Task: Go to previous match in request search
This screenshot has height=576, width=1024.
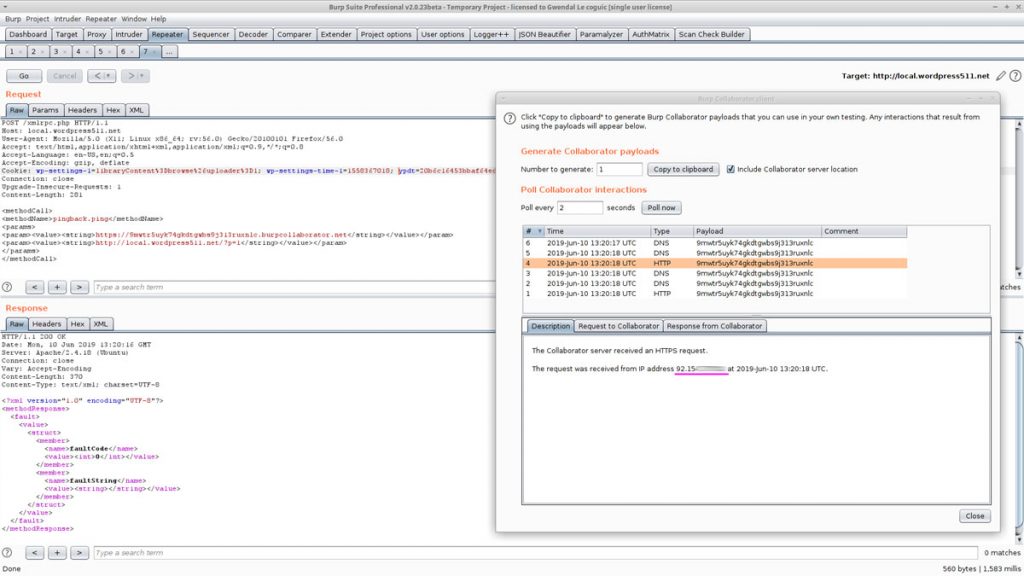Action: pyautogui.click(x=35, y=287)
